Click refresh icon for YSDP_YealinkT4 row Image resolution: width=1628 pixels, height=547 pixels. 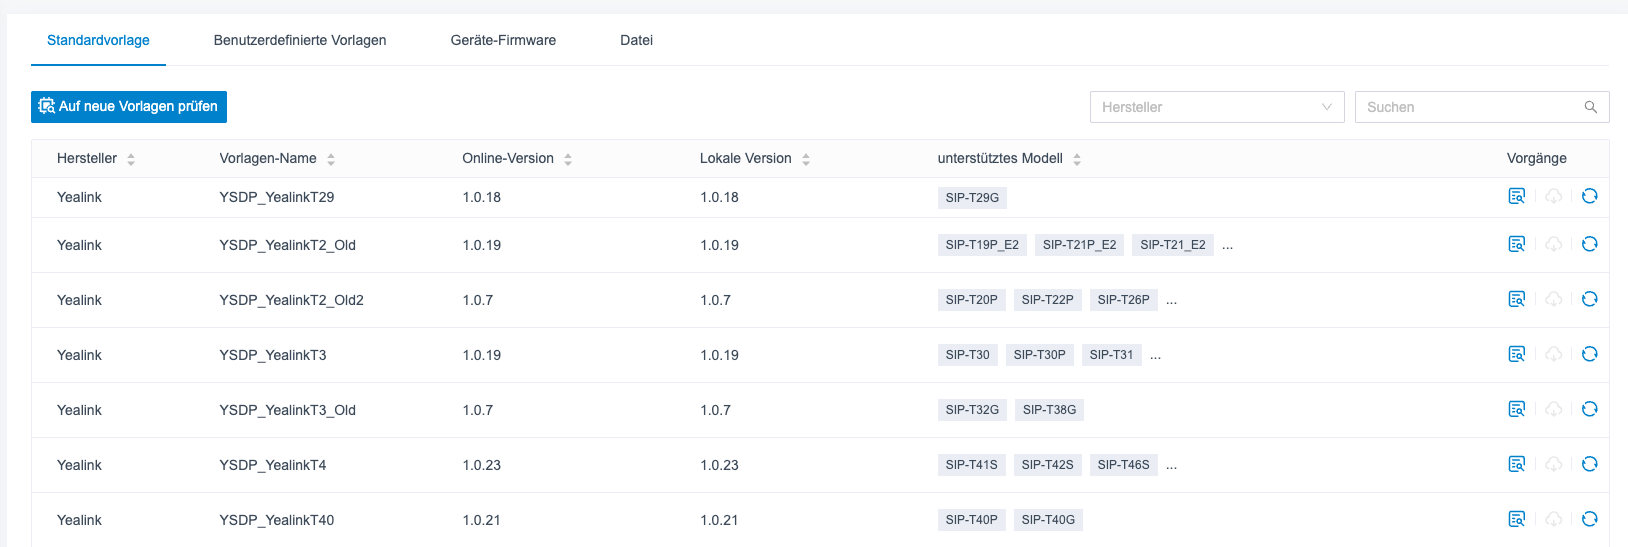(x=1589, y=464)
